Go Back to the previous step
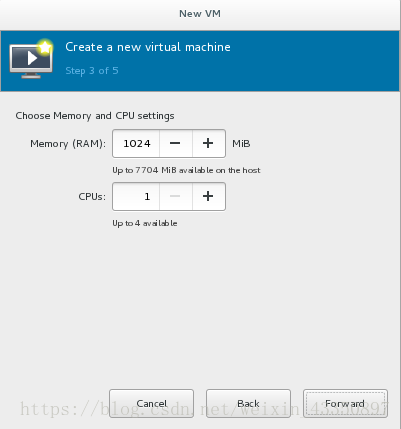401x429 pixels. 248,403
